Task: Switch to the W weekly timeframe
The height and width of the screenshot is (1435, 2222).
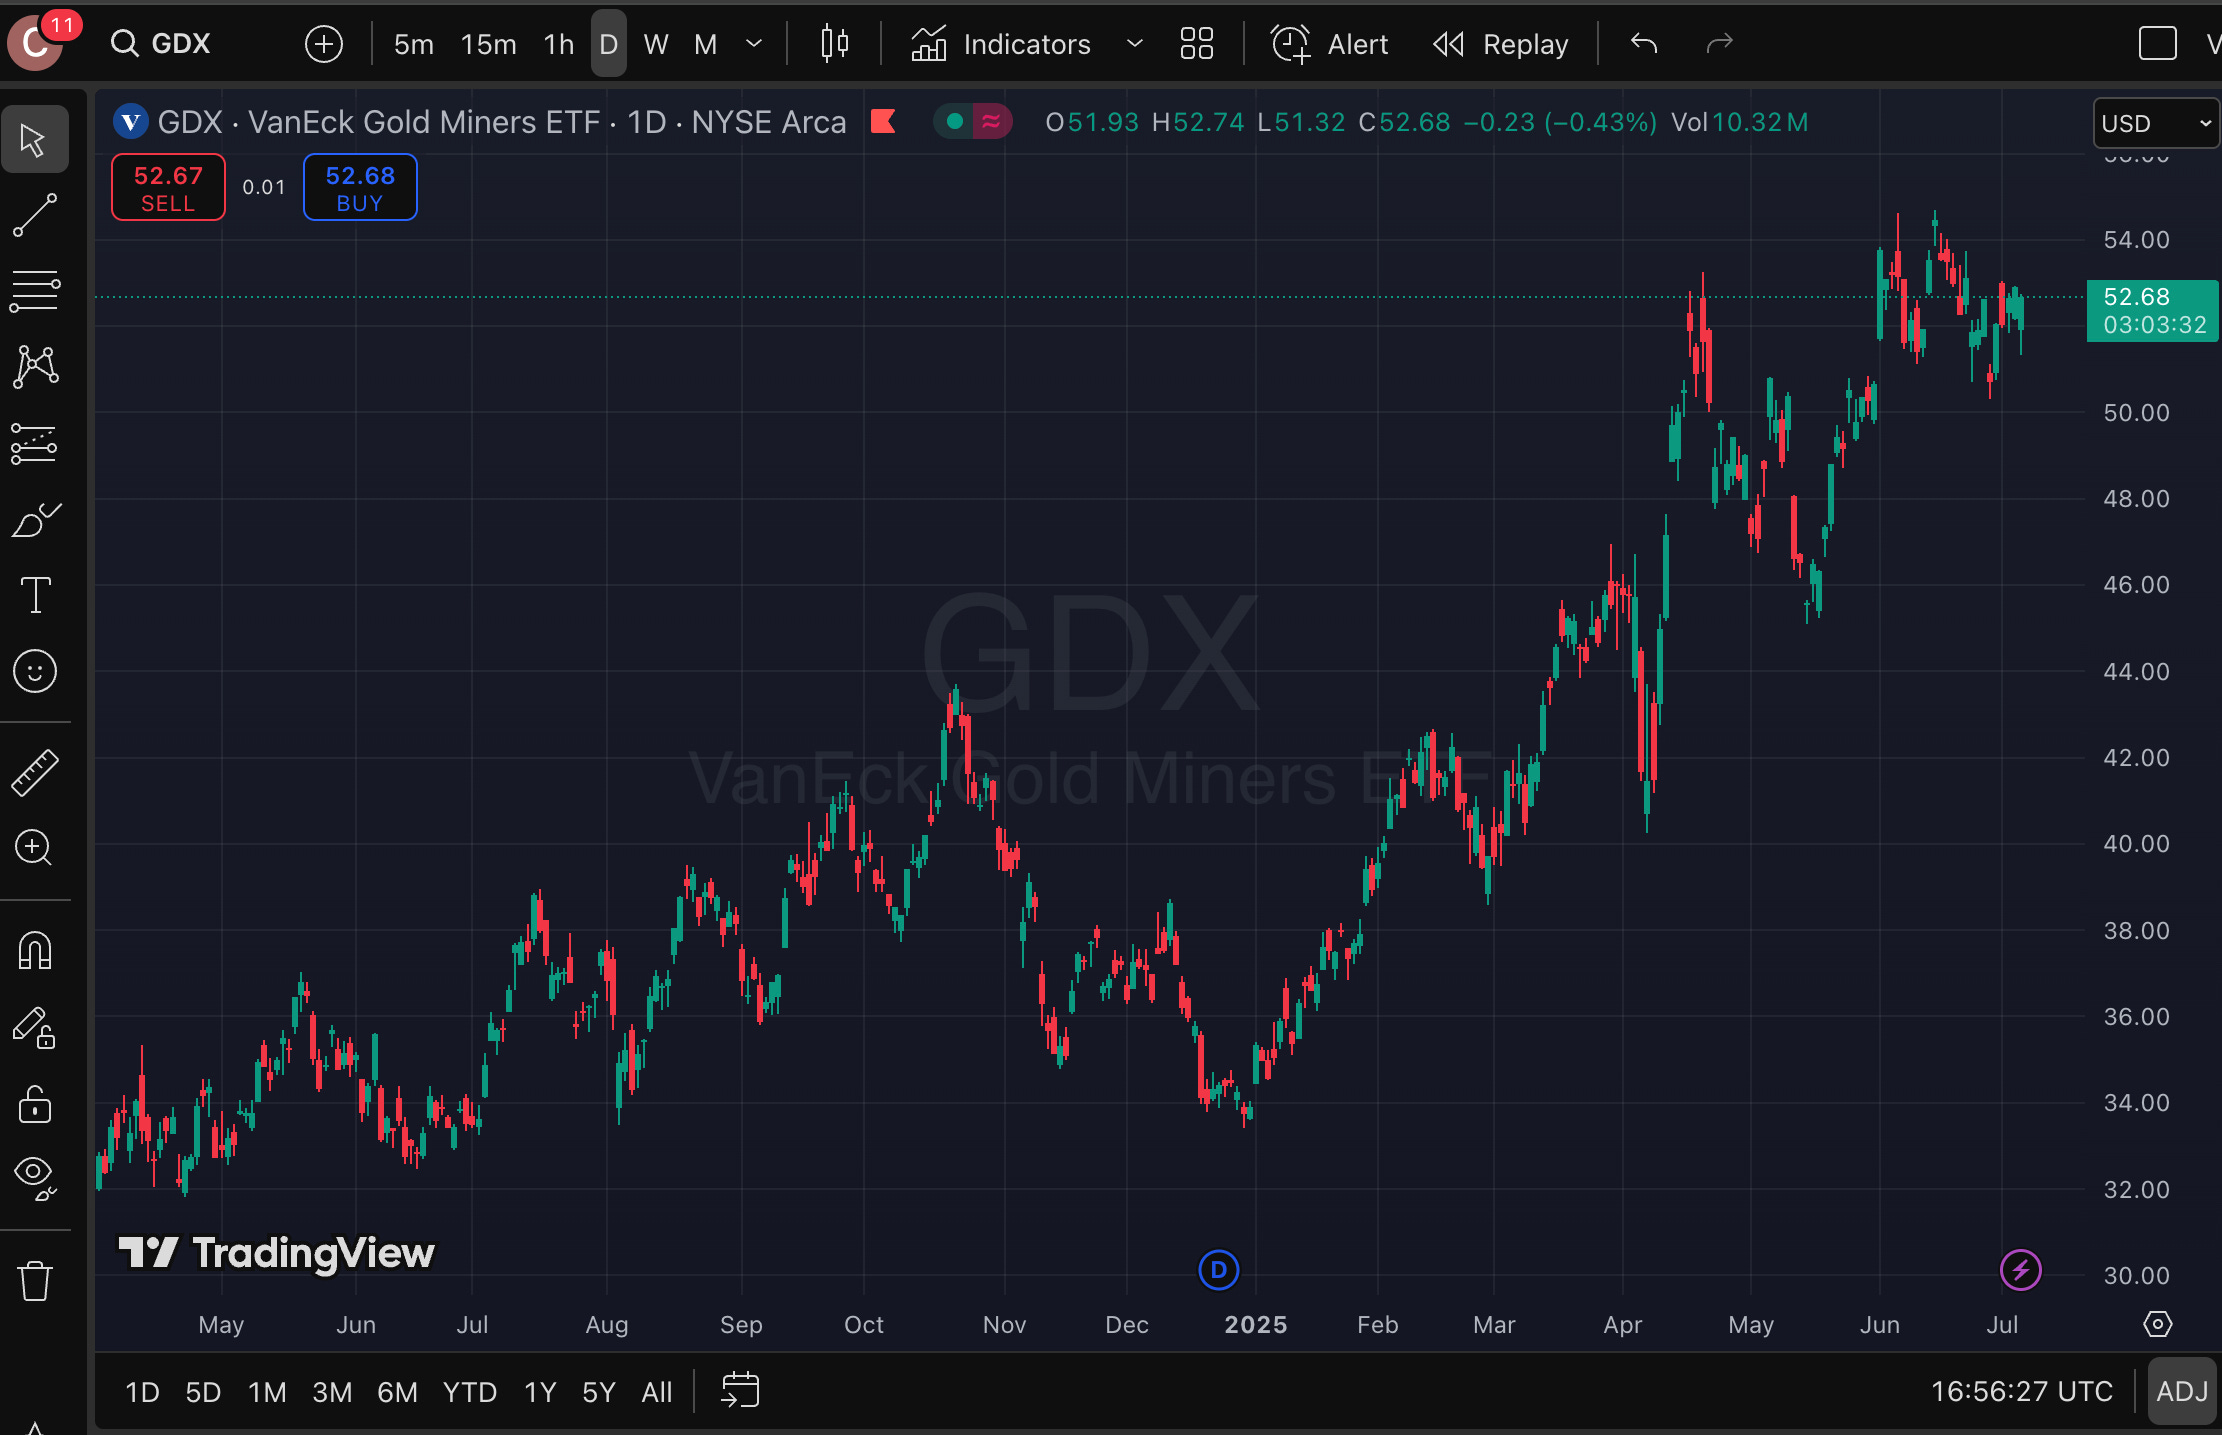Action: (x=655, y=44)
